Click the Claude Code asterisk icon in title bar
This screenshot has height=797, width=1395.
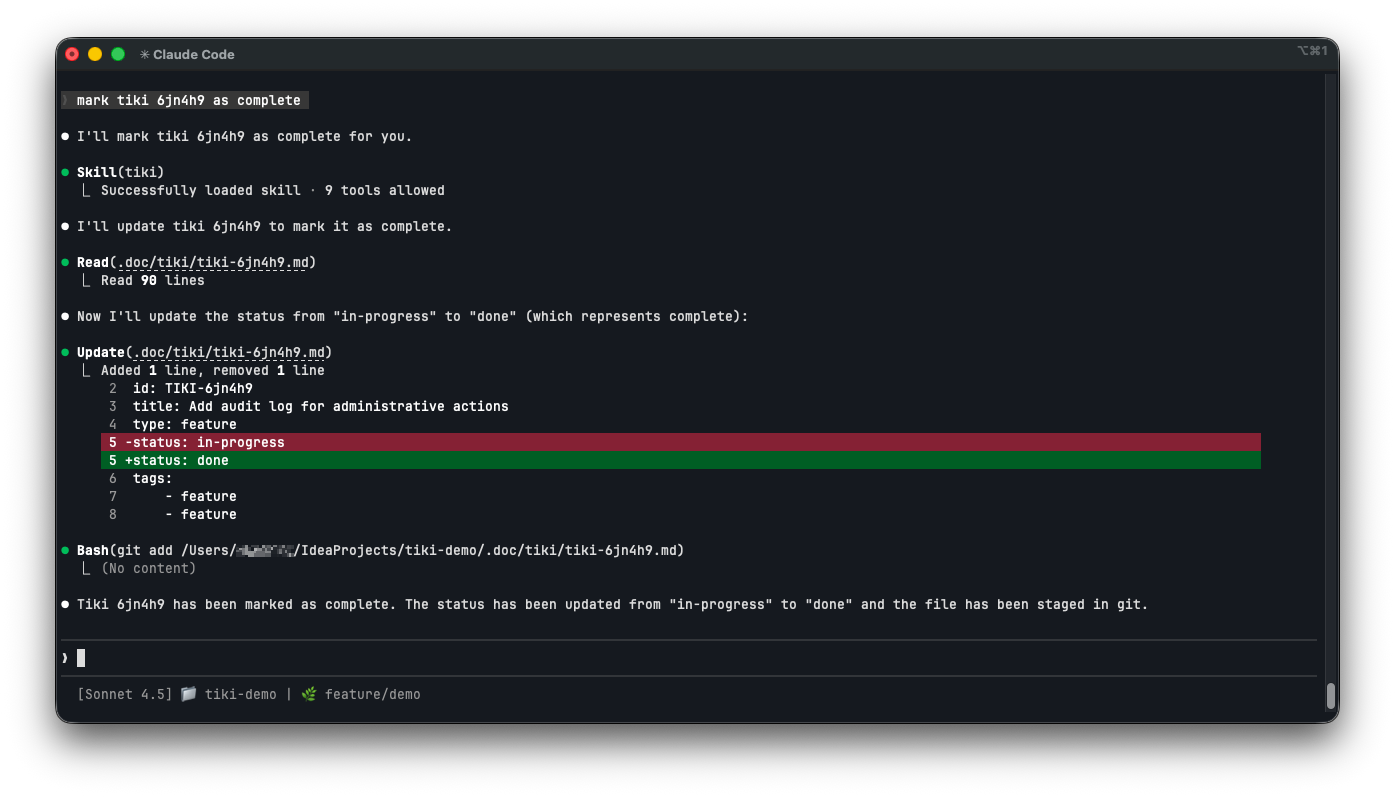click(x=144, y=54)
